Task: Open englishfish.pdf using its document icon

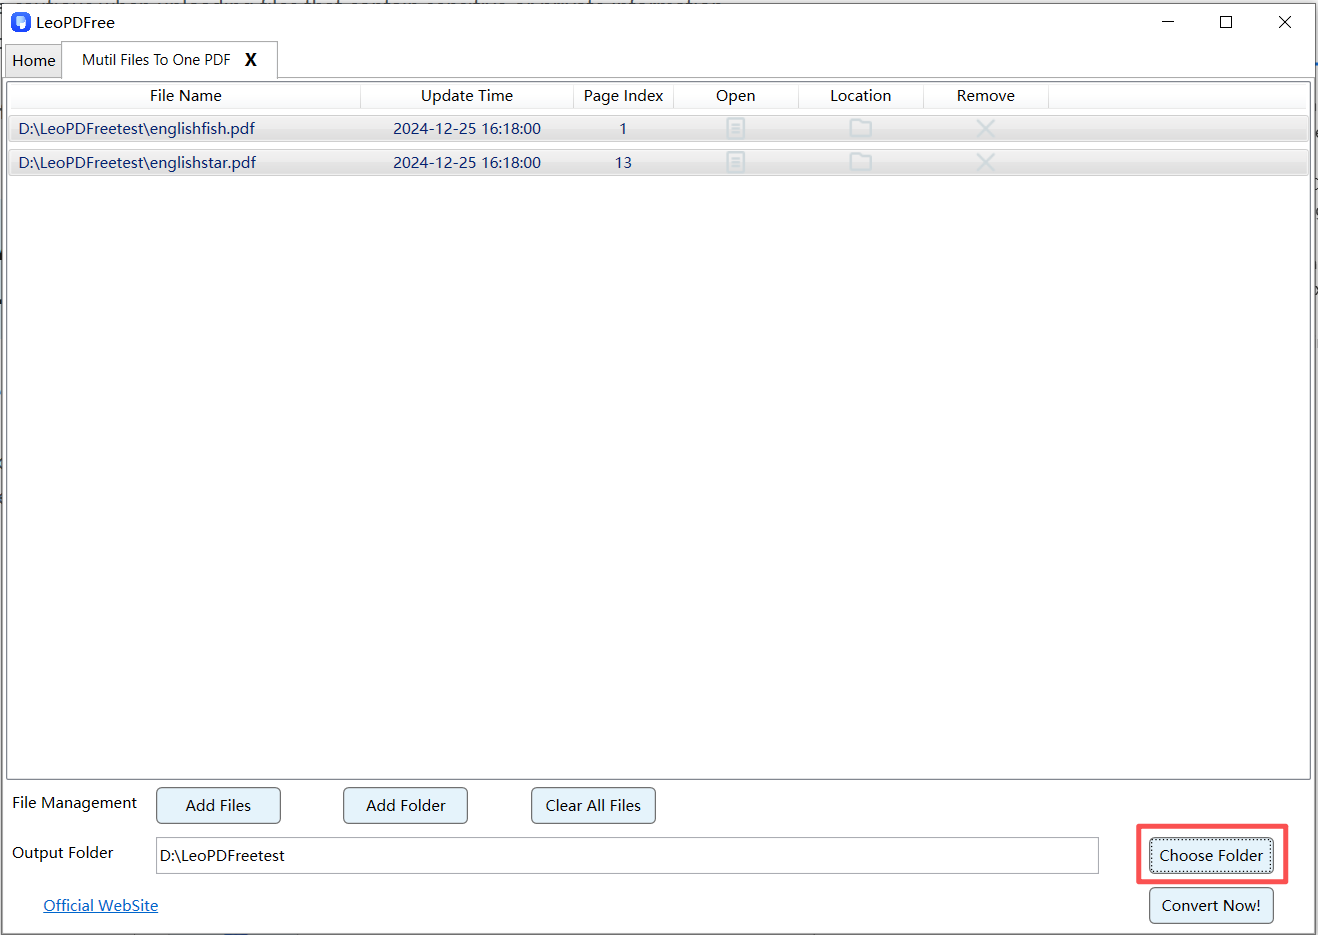Action: (x=735, y=128)
